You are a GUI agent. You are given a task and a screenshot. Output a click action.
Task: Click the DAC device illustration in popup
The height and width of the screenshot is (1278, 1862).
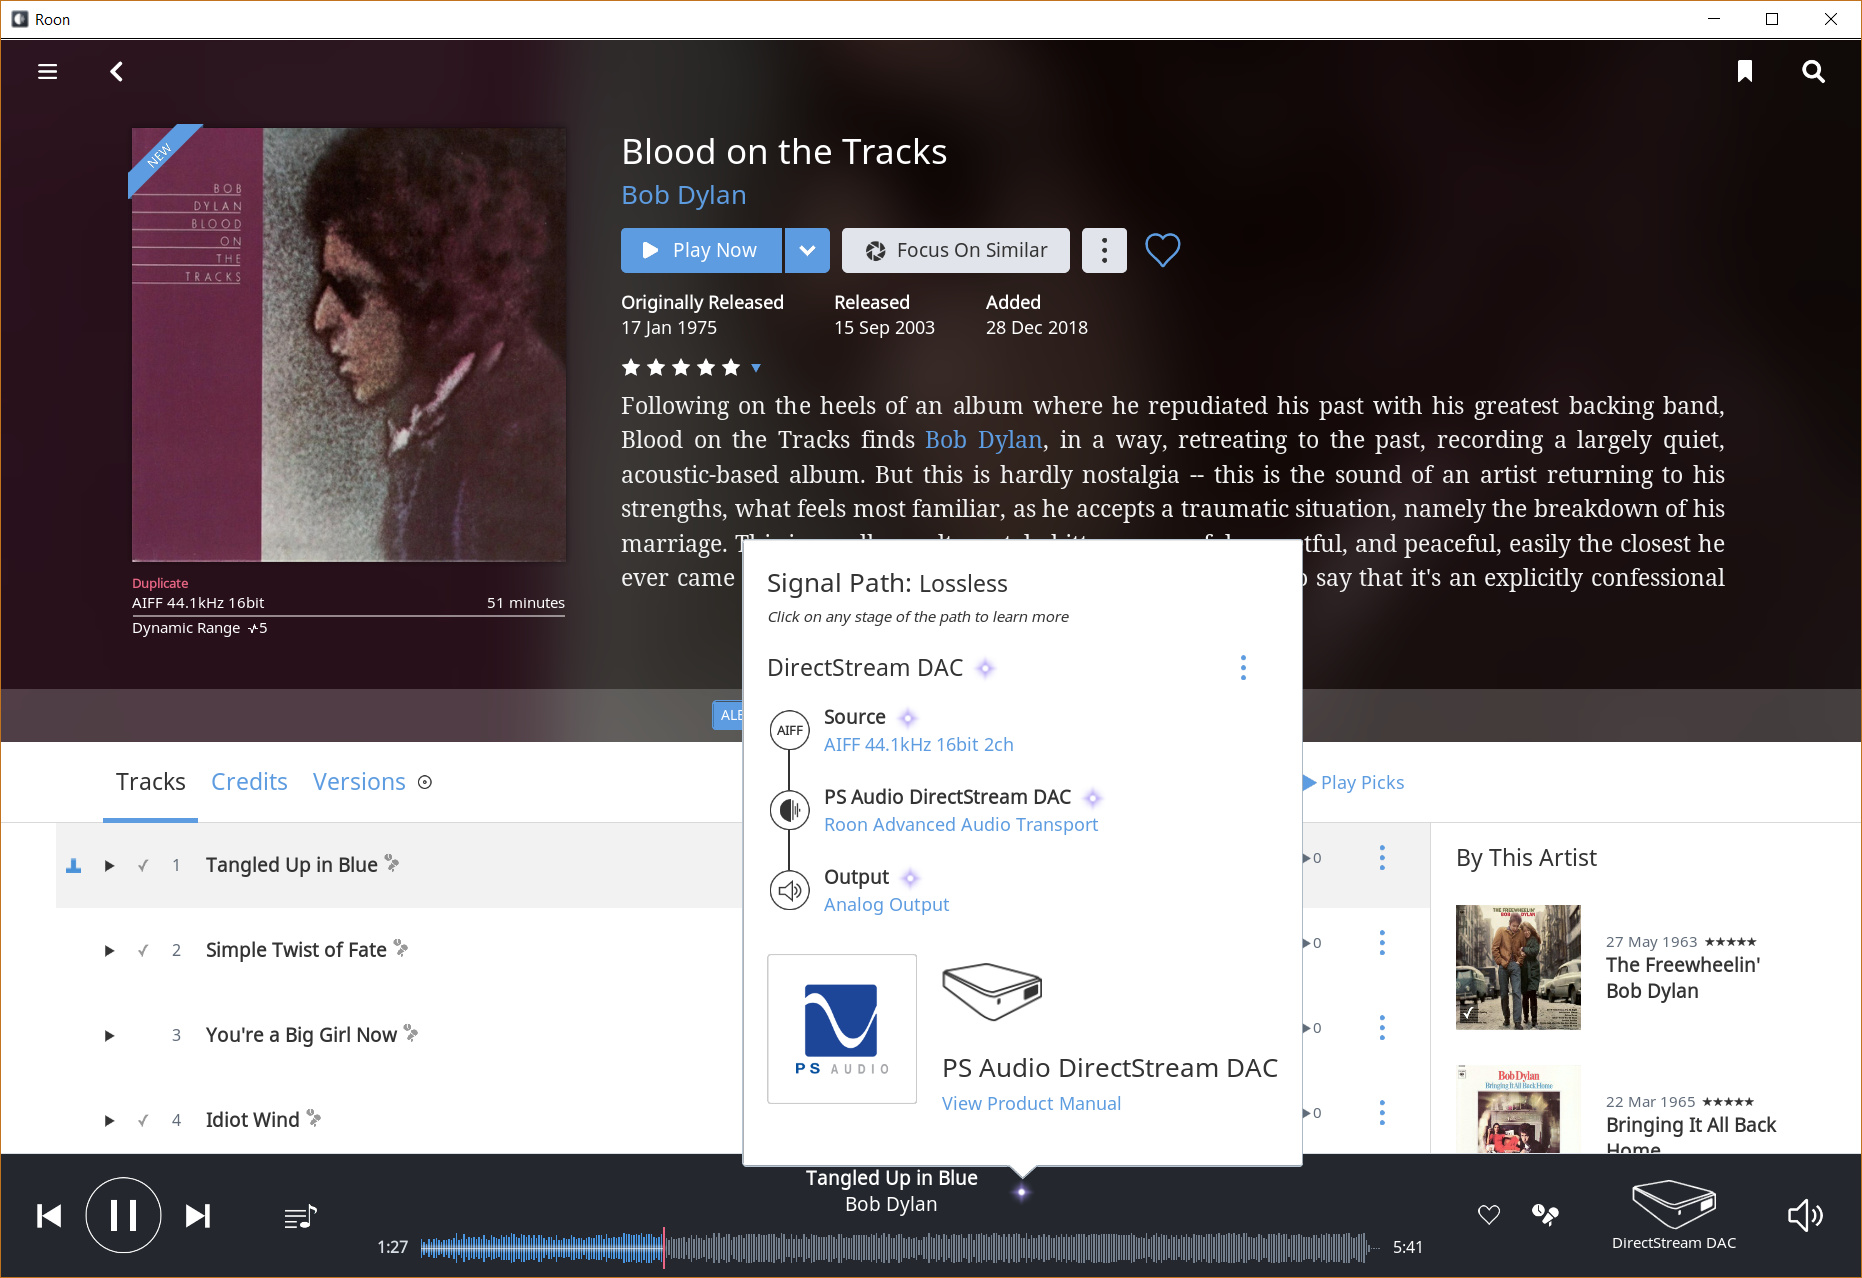(992, 991)
